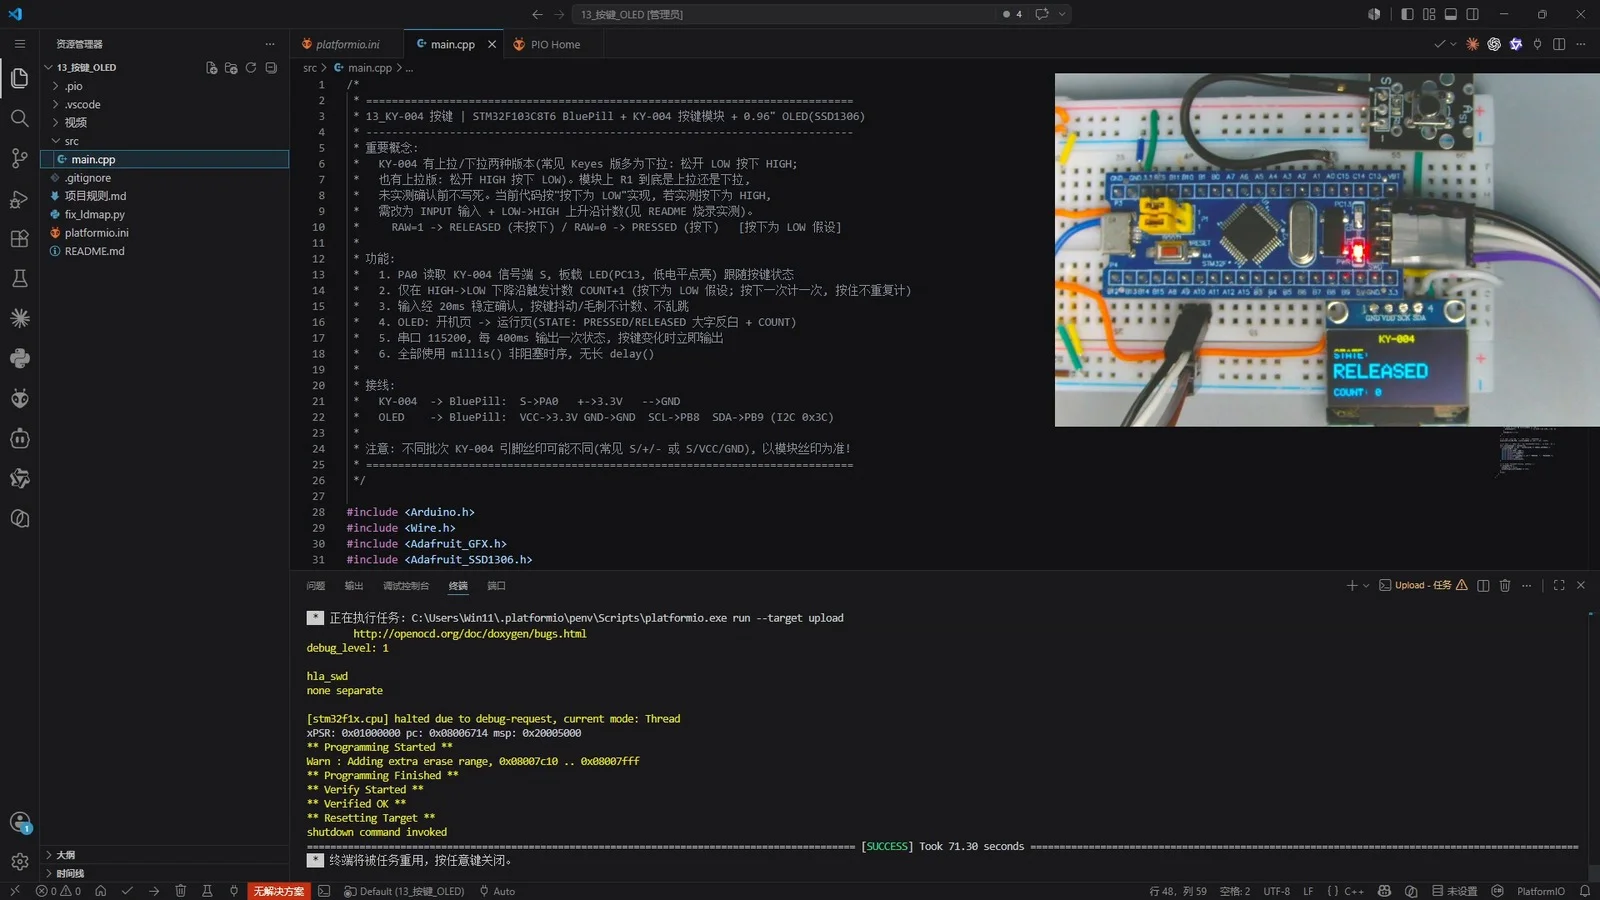This screenshot has height=900, width=1600.
Task: Switch to platformio.ini tab
Action: pos(347,44)
